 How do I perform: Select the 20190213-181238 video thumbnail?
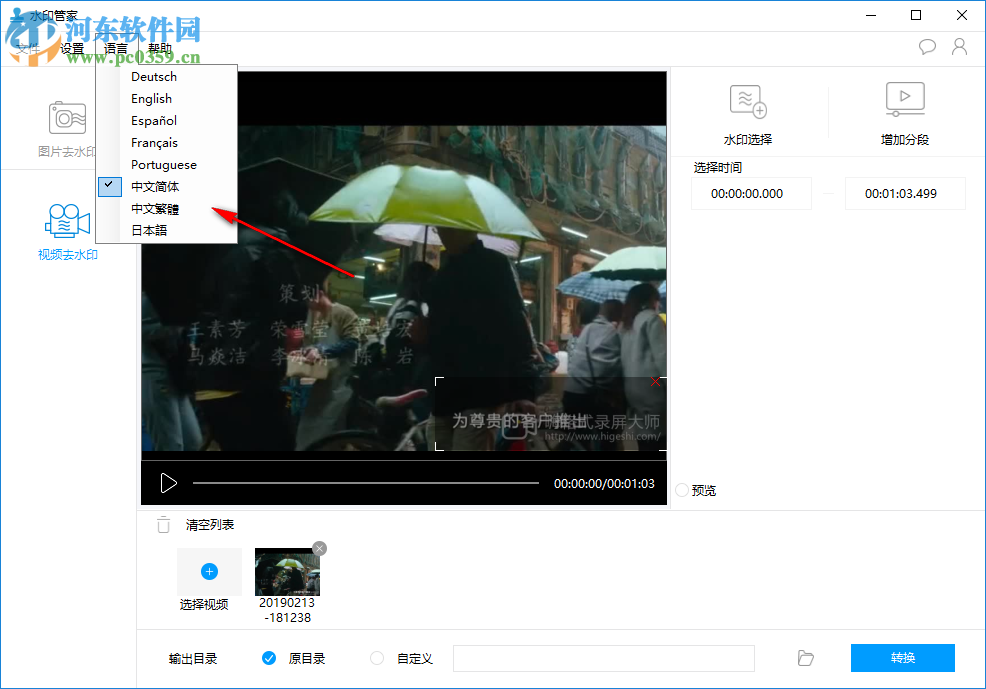pyautogui.click(x=287, y=572)
